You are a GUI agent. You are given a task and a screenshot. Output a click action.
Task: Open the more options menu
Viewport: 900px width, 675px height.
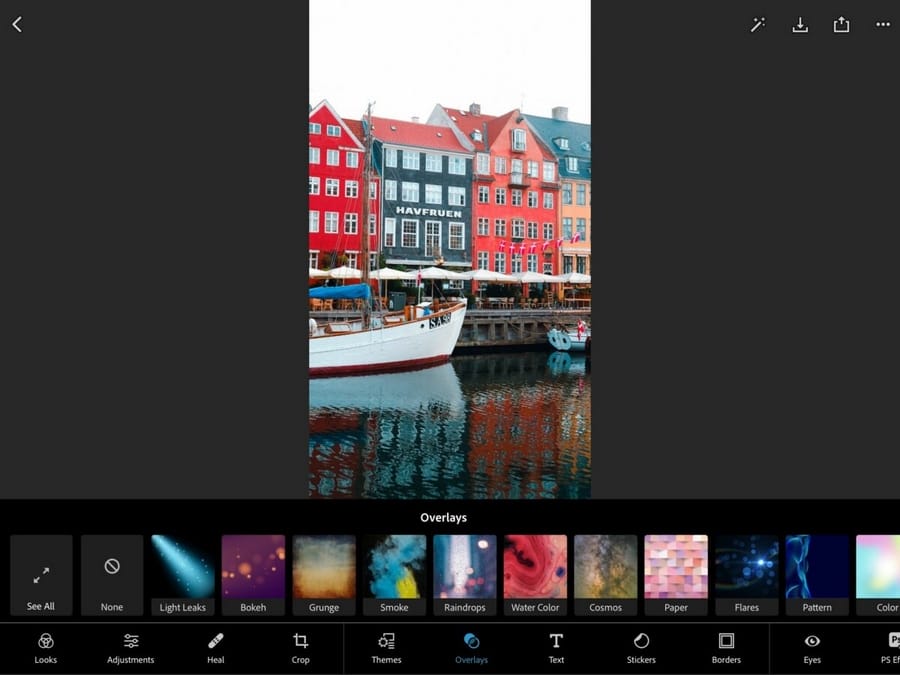(882, 24)
